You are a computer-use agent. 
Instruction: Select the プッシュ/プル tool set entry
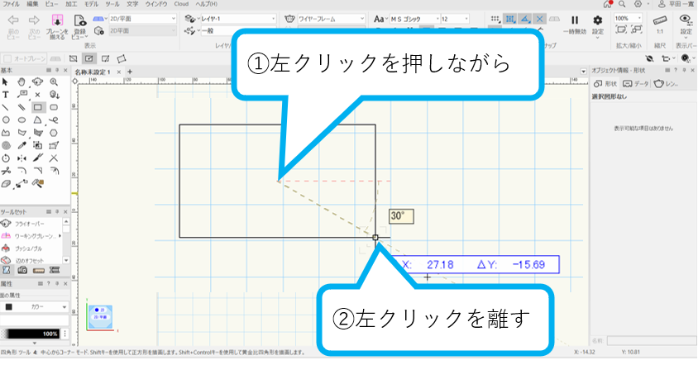pyautogui.click(x=29, y=248)
